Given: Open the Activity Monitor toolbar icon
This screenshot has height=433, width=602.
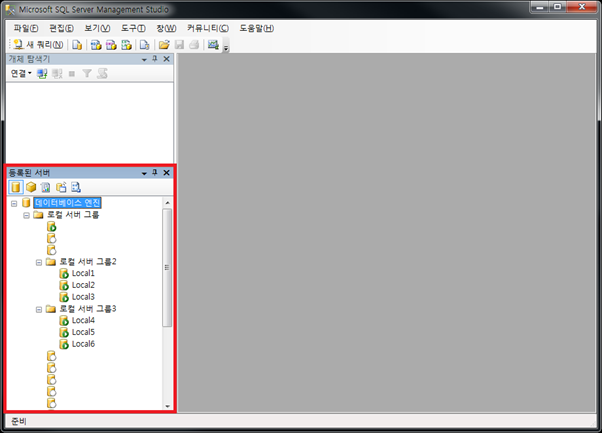Looking at the screenshot, I should (x=213, y=45).
